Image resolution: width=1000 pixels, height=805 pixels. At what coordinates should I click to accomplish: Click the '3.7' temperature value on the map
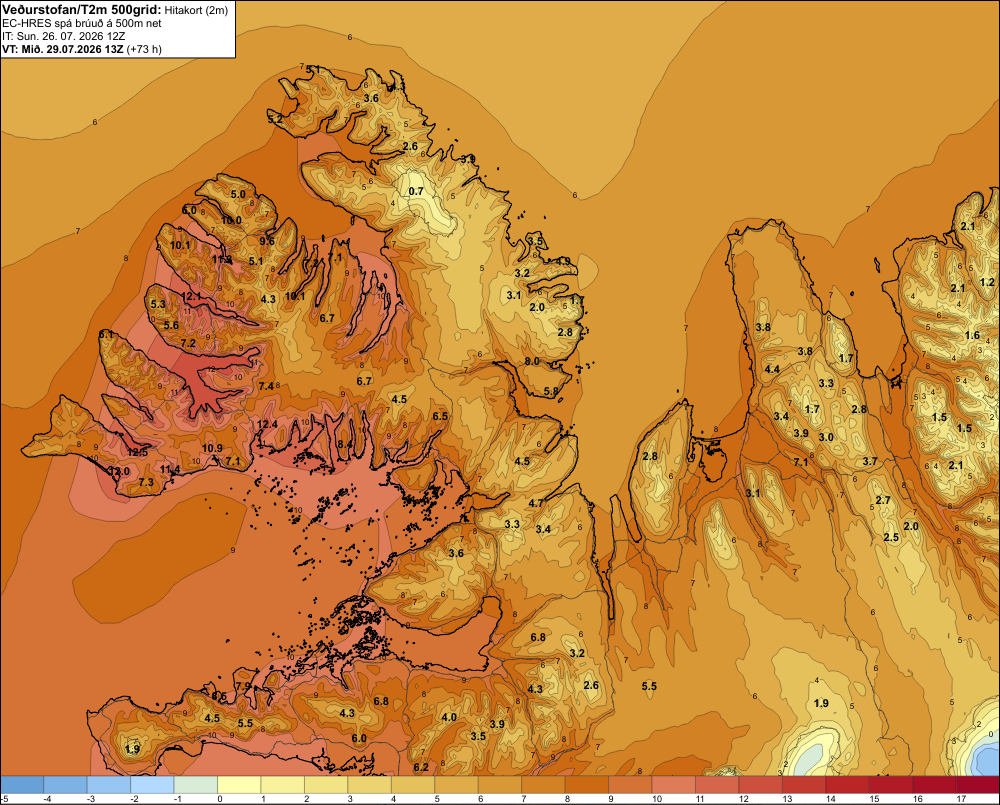(870, 461)
